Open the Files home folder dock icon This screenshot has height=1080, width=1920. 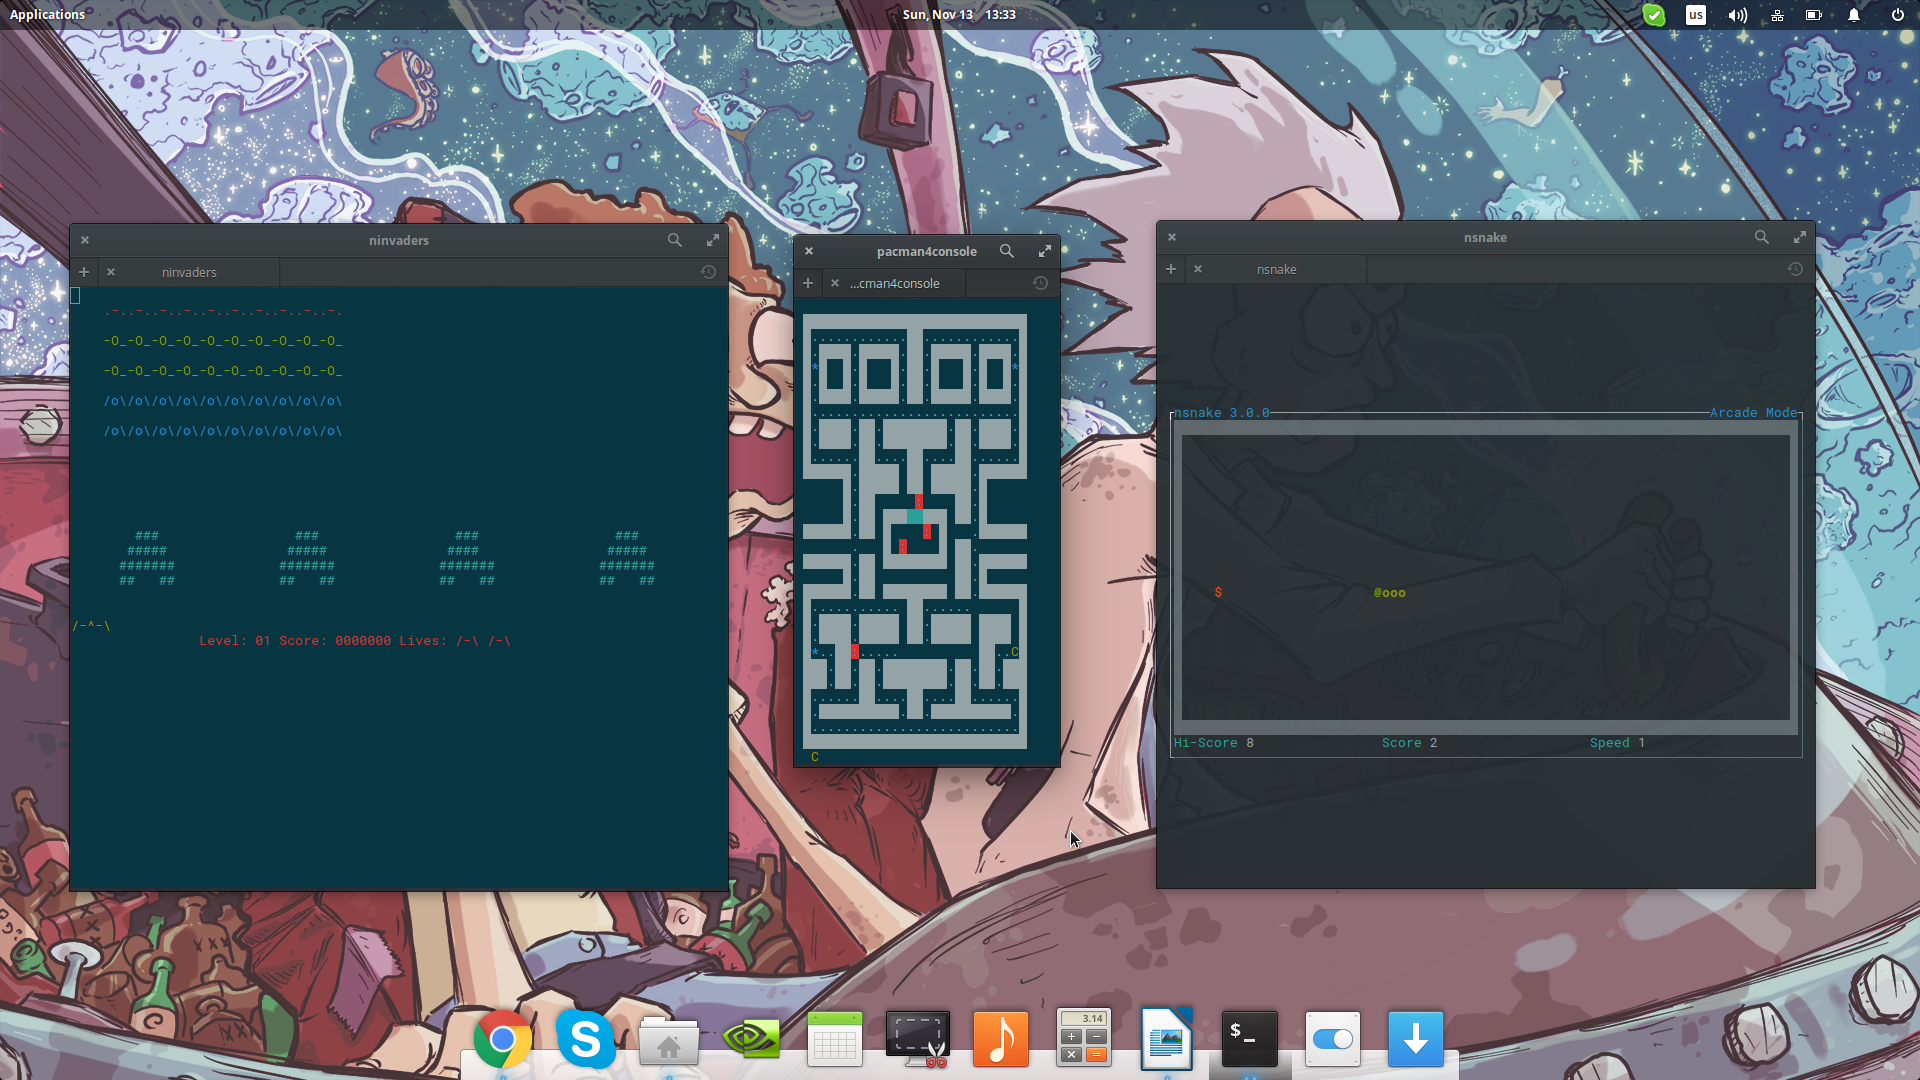click(x=669, y=1040)
